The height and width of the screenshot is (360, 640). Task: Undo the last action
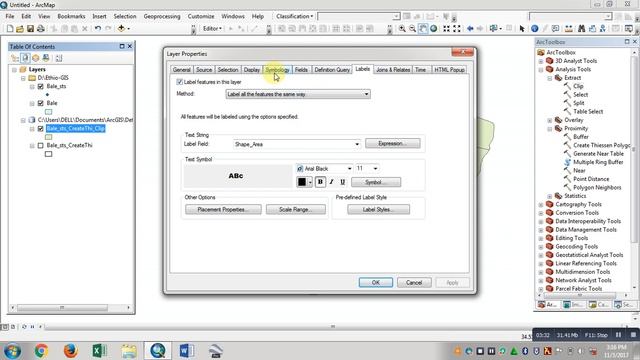coord(98,29)
